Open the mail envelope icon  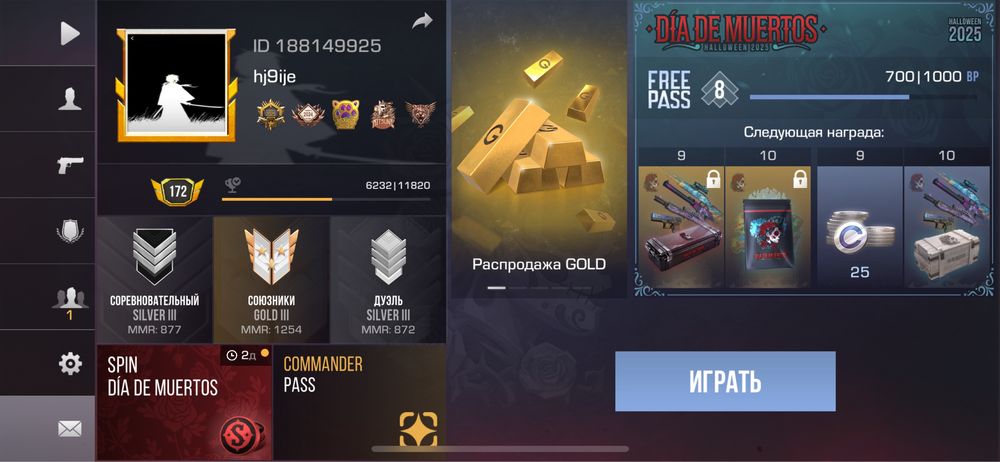(70, 429)
